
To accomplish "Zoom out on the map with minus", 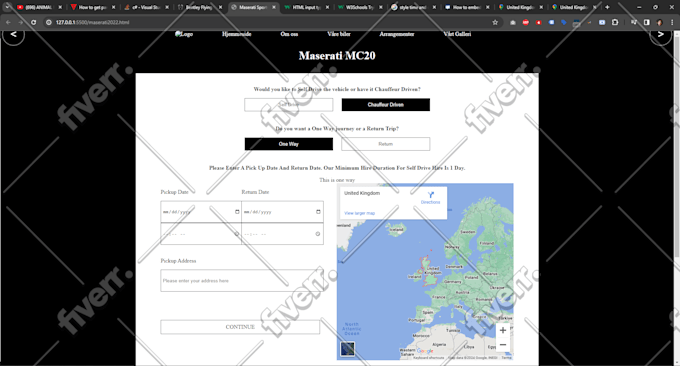I will click(503, 345).
